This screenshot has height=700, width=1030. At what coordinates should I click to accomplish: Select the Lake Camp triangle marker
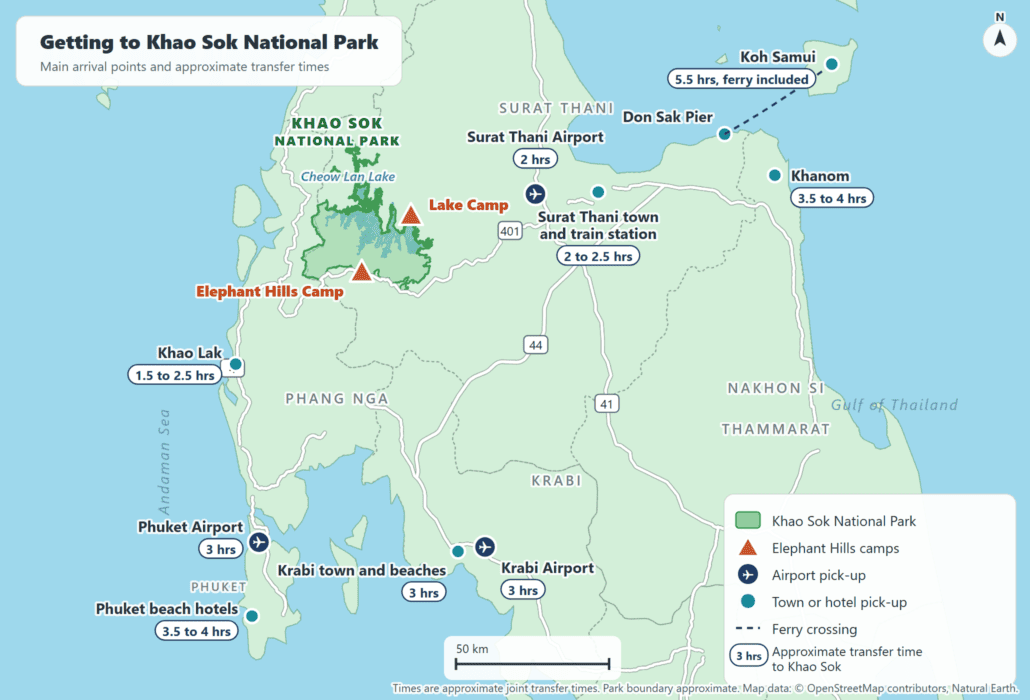[411, 215]
